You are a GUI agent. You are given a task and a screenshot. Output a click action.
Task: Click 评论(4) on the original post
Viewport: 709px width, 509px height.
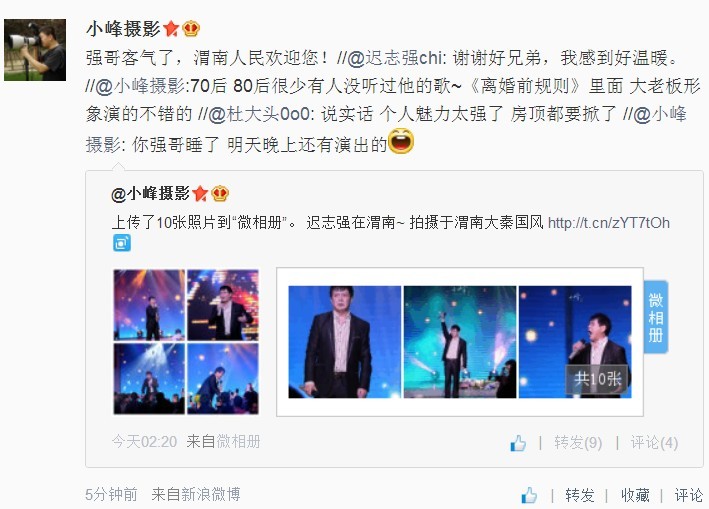click(x=654, y=443)
